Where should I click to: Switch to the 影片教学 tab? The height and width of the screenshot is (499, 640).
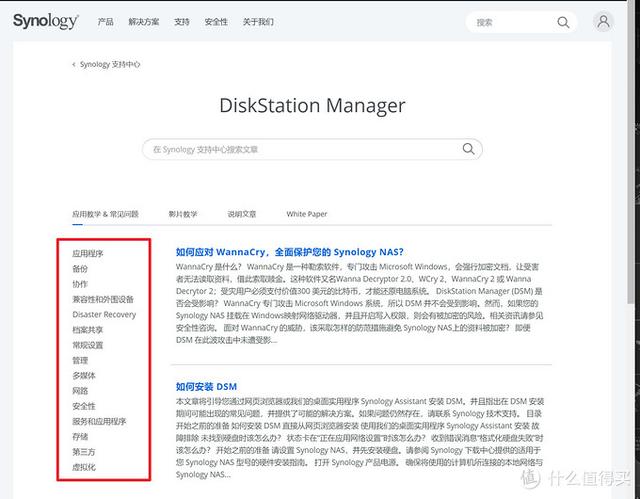(183, 214)
